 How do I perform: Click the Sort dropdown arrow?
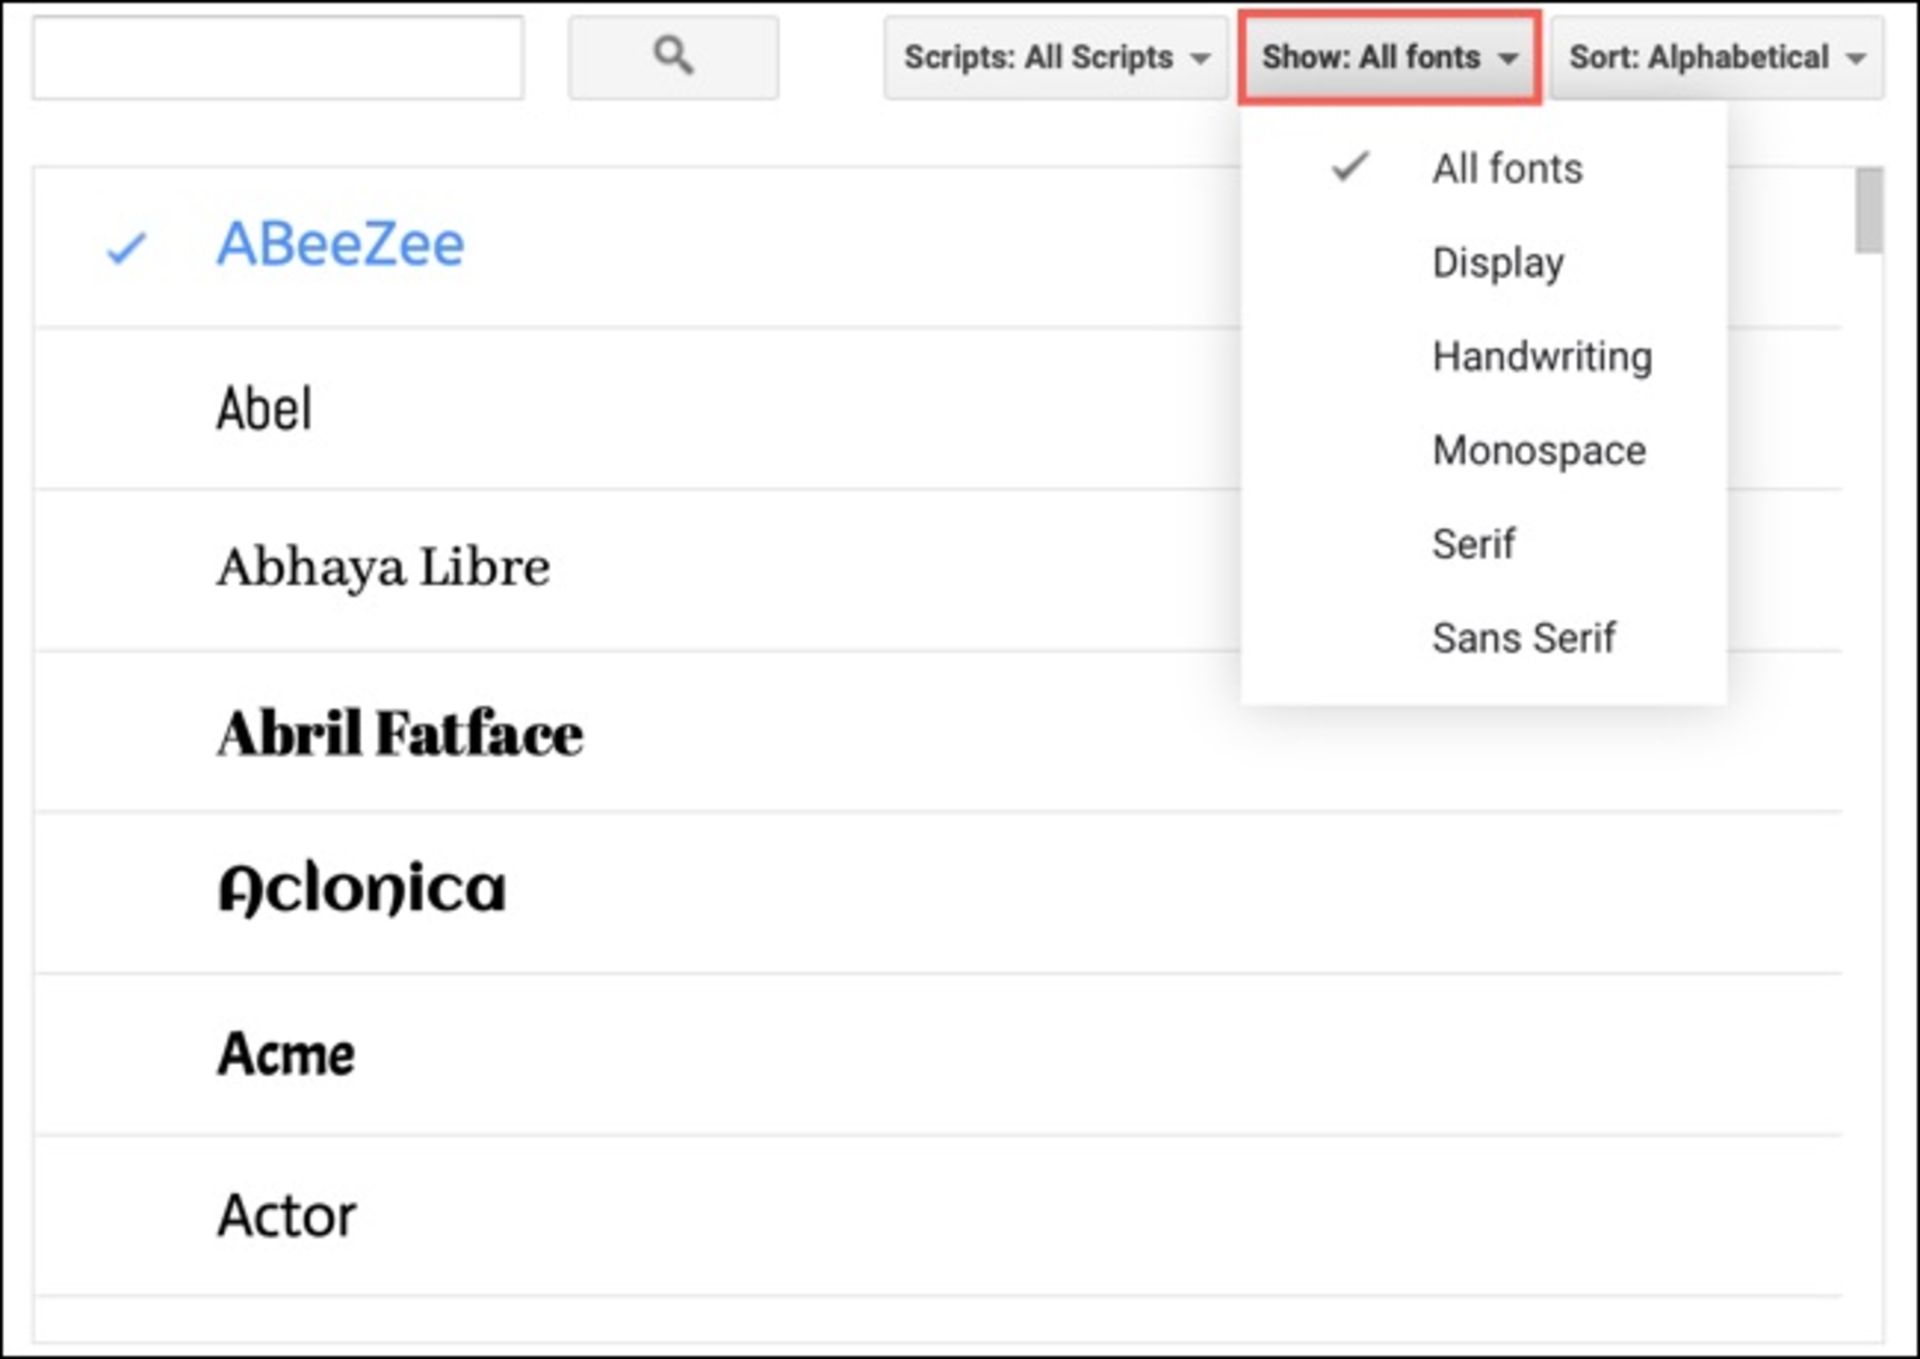point(1854,58)
